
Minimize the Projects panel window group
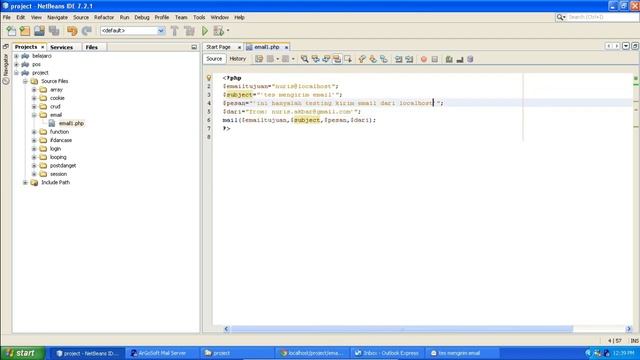(x=194, y=47)
